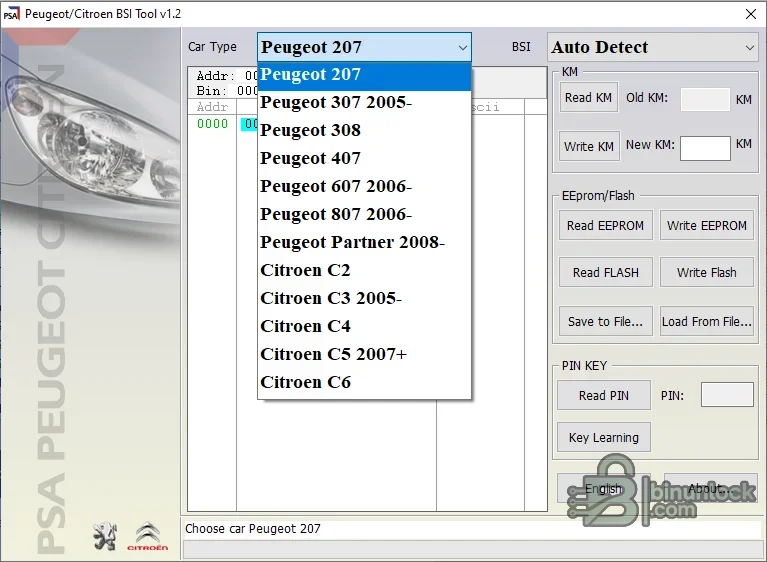This screenshot has width=767, height=562.
Task: Select Citroen C6 car type
Action: pyautogui.click(x=364, y=382)
